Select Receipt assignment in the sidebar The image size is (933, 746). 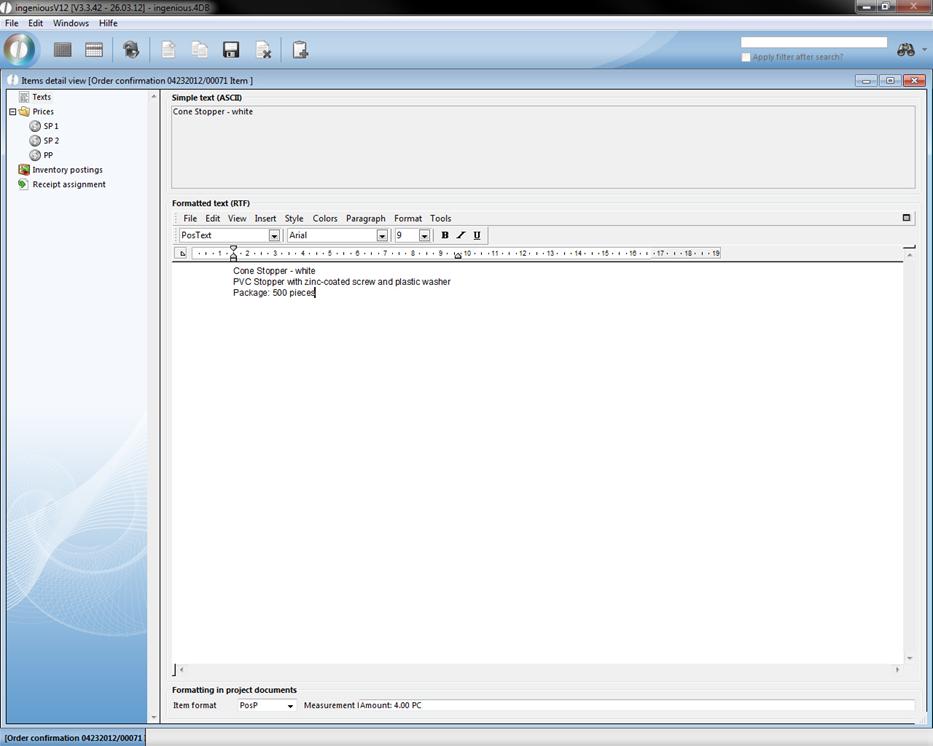68,184
